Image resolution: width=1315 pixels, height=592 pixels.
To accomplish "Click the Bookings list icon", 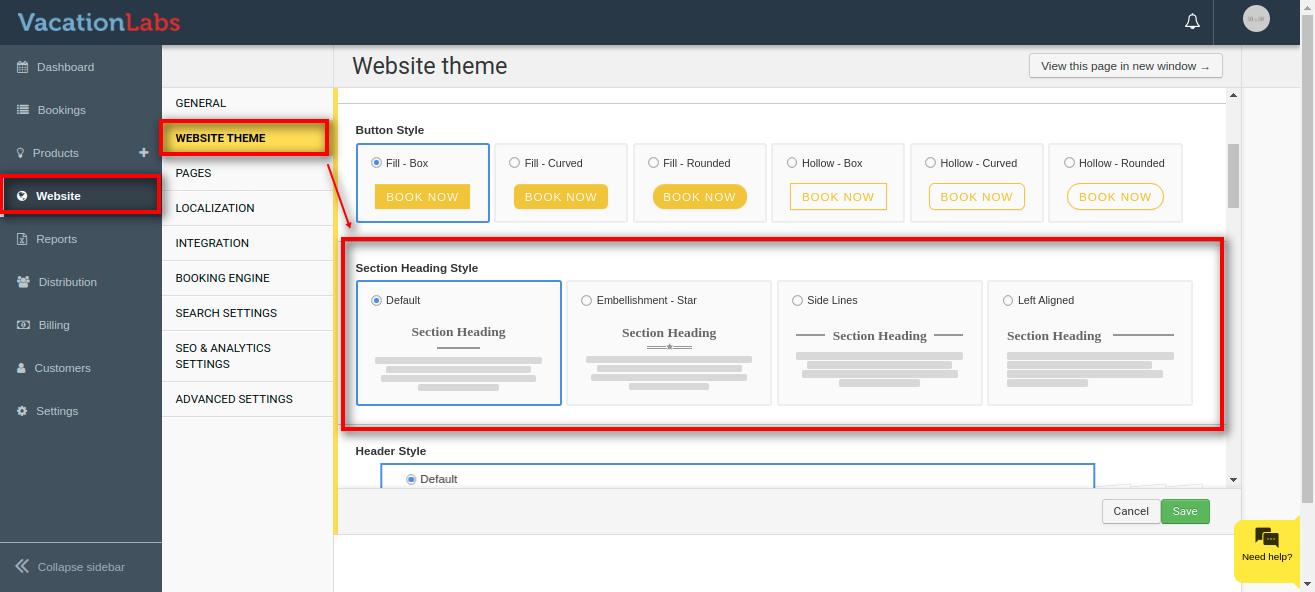I will [x=22, y=110].
